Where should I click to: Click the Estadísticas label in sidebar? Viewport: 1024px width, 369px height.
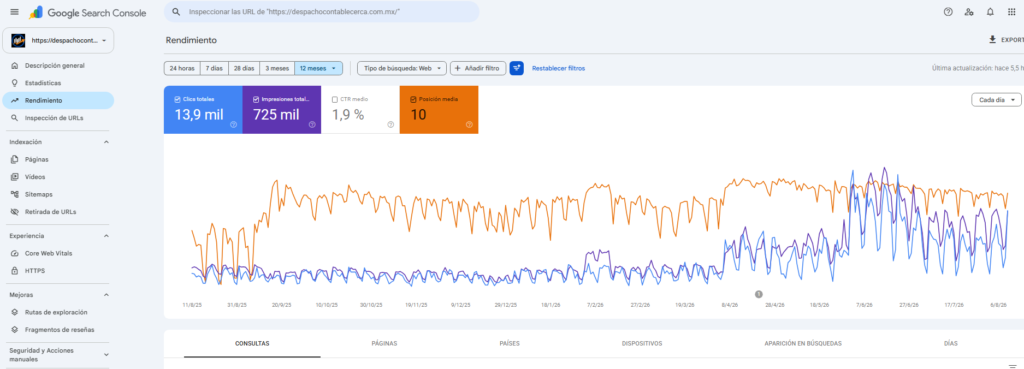point(43,83)
